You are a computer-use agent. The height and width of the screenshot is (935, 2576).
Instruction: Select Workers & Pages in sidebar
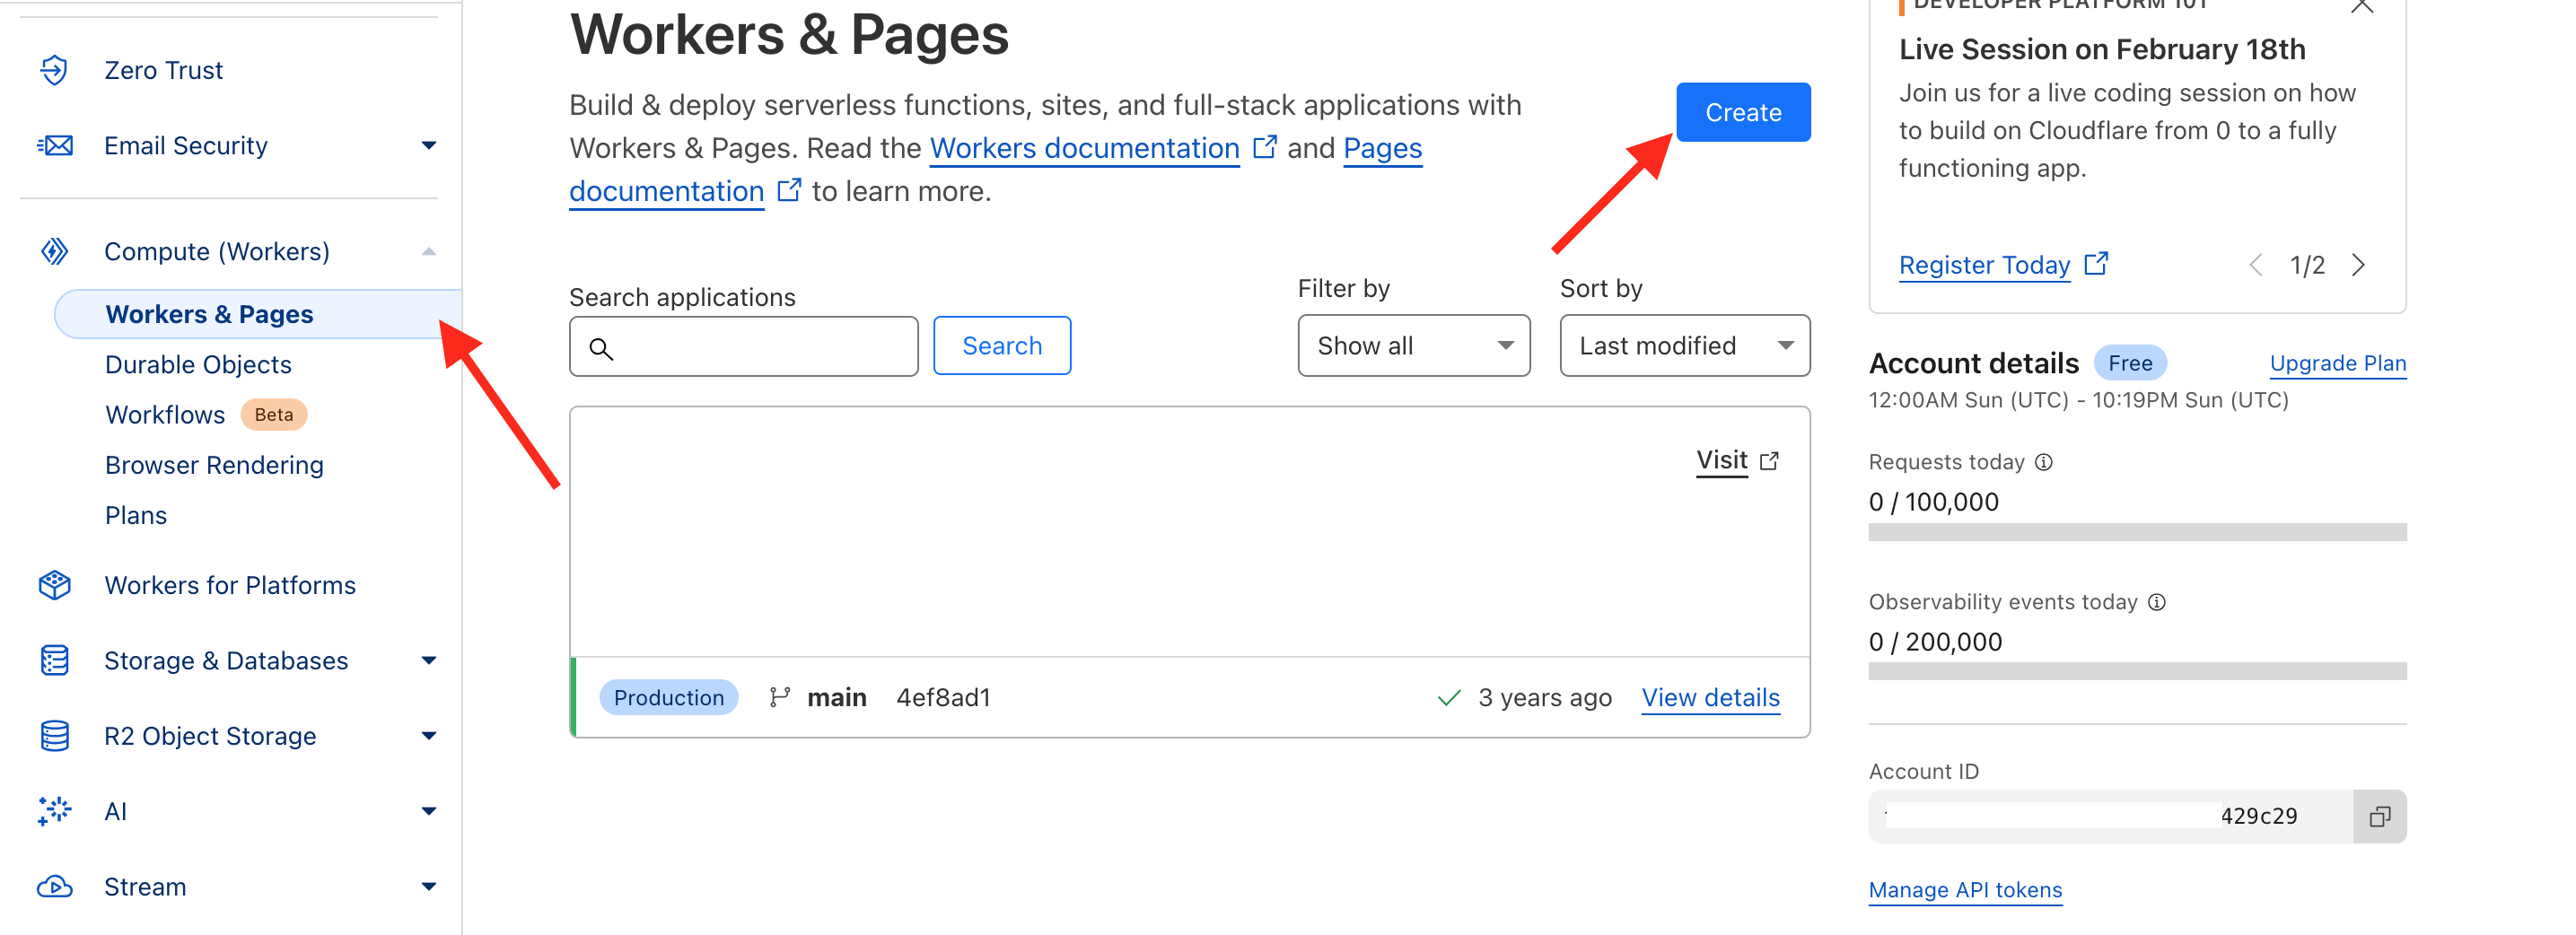tap(258, 314)
